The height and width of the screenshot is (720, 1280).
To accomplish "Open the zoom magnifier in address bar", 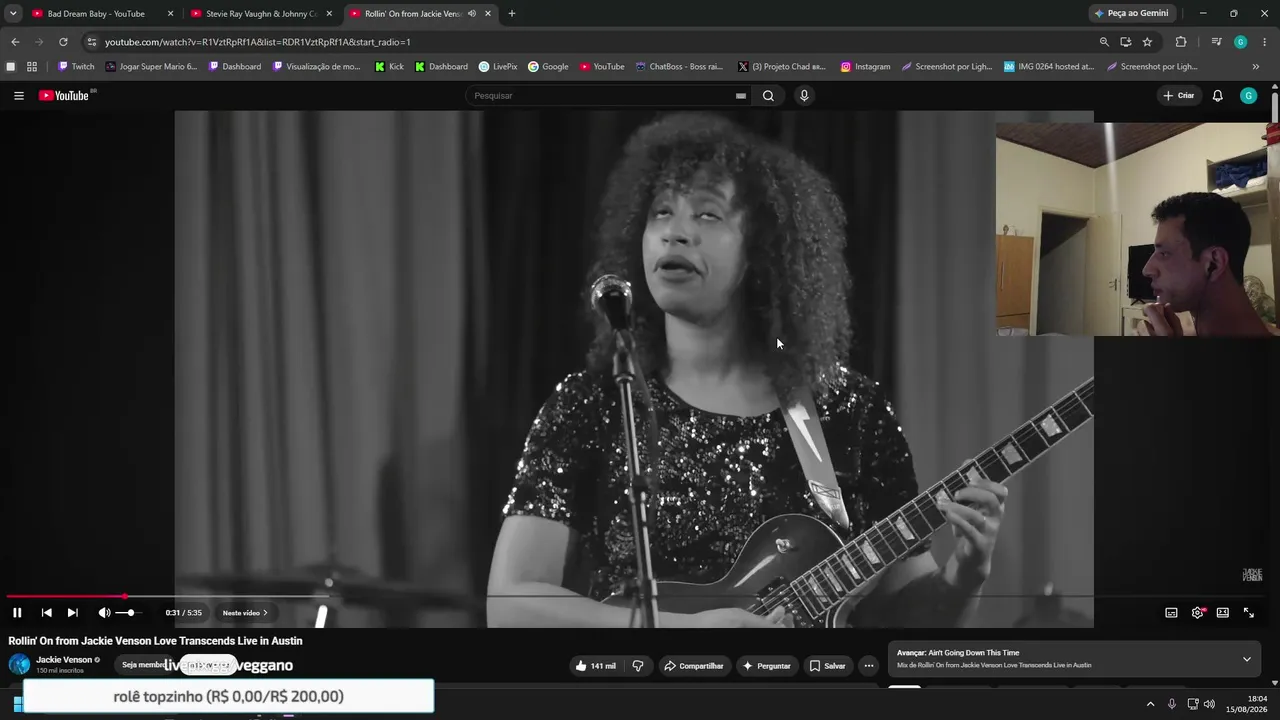I will coord(1104,42).
